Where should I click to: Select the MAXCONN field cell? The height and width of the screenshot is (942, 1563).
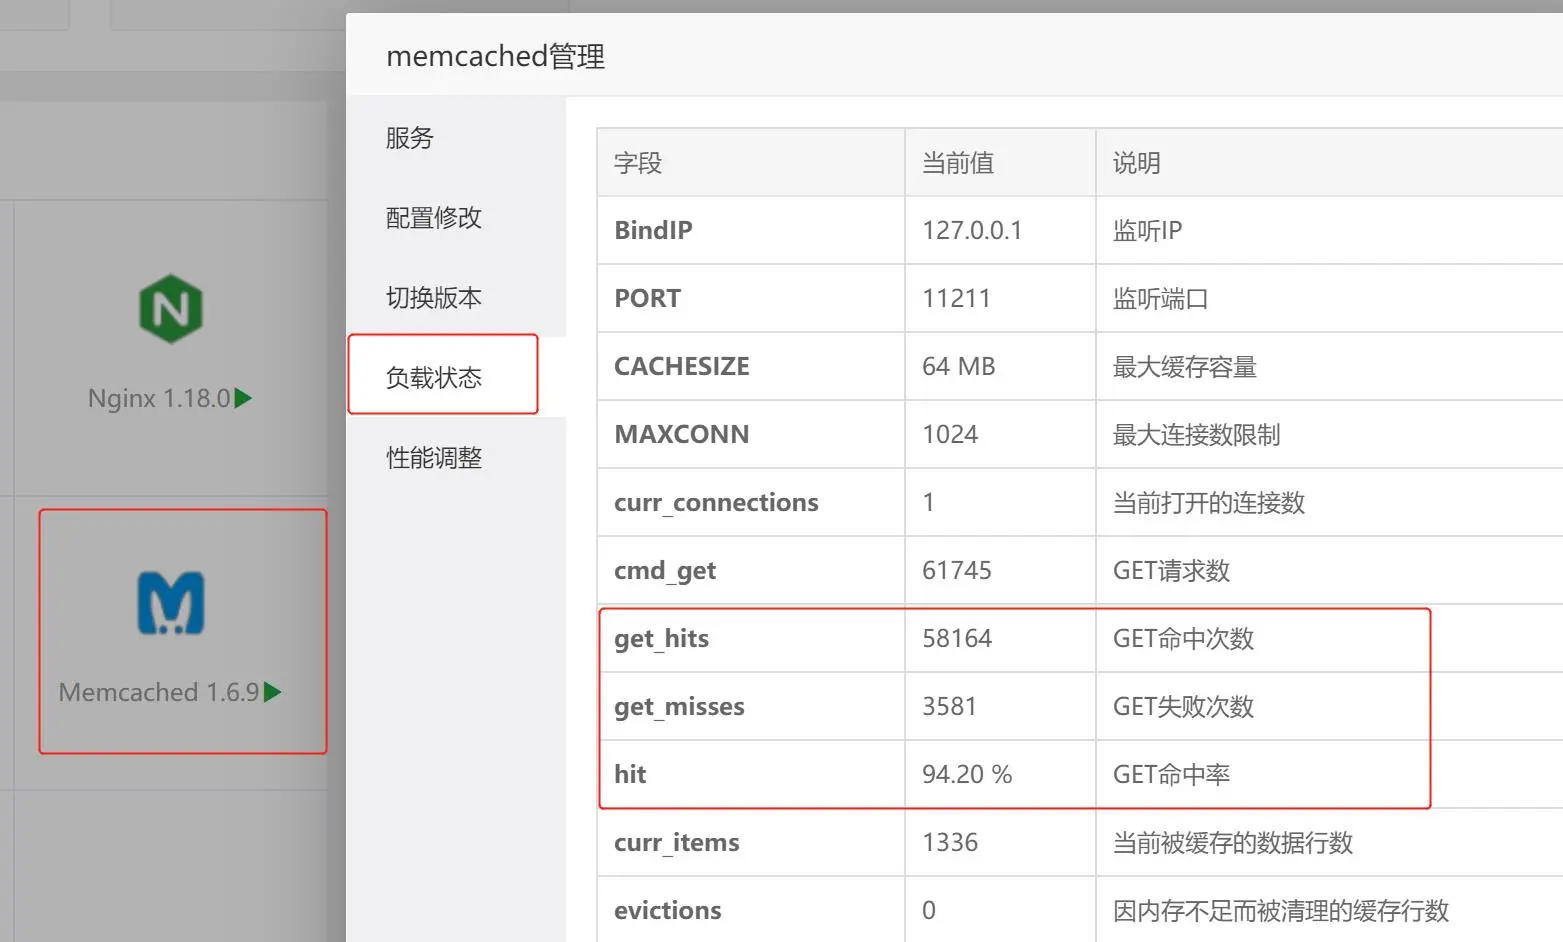coord(751,434)
